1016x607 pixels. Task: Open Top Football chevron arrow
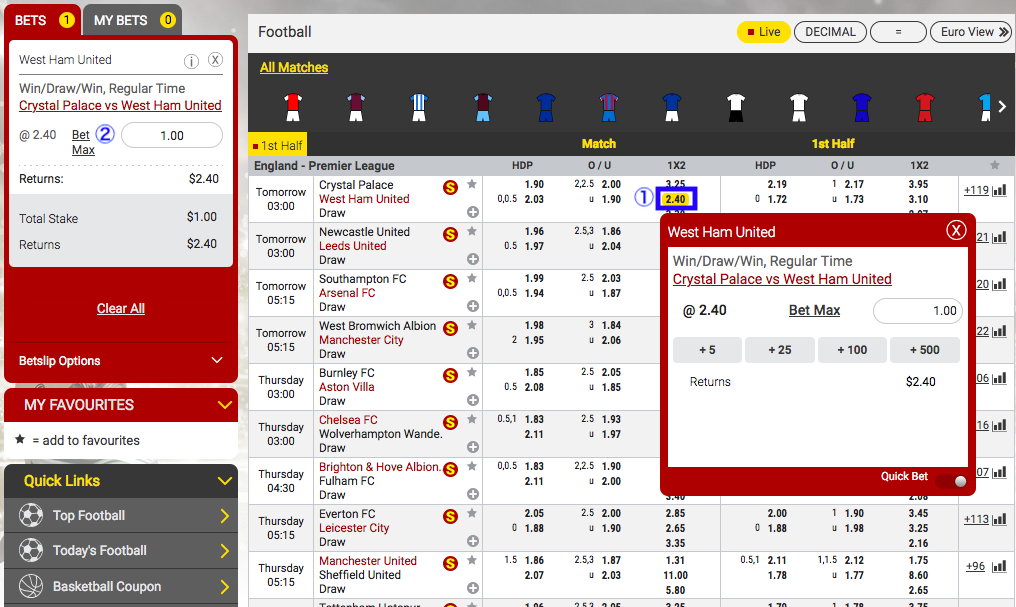(225, 516)
